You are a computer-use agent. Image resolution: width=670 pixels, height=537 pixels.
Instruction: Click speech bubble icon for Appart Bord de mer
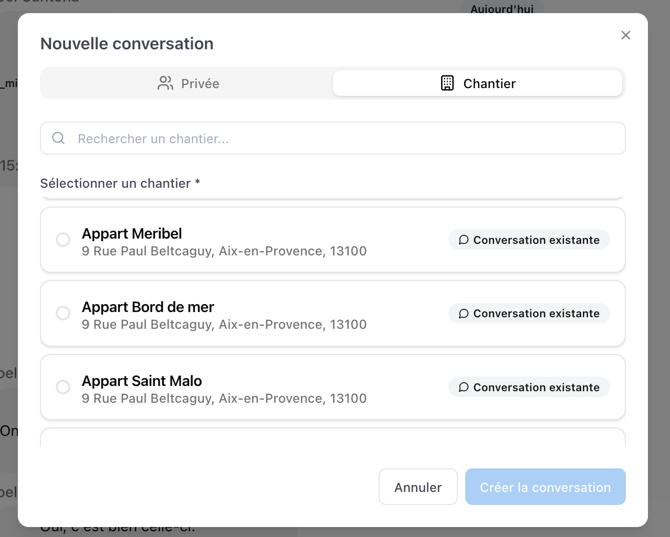(463, 314)
